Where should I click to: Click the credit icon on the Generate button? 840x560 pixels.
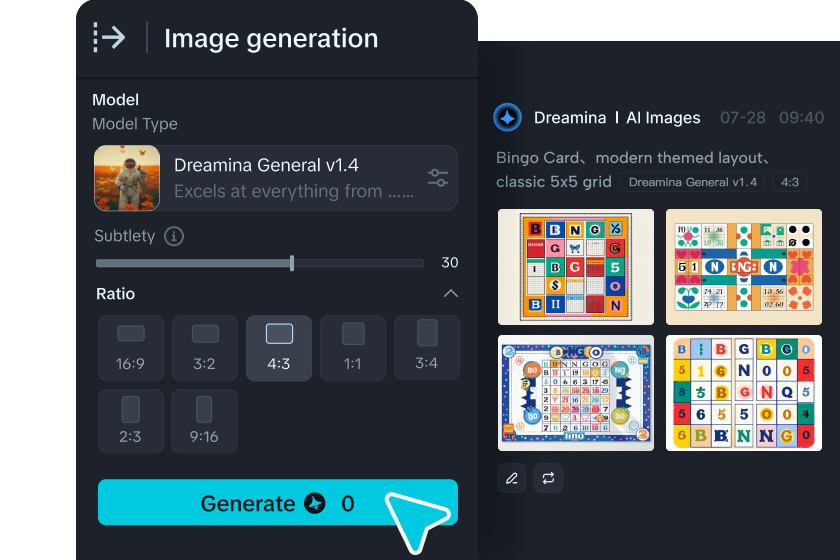tap(314, 503)
